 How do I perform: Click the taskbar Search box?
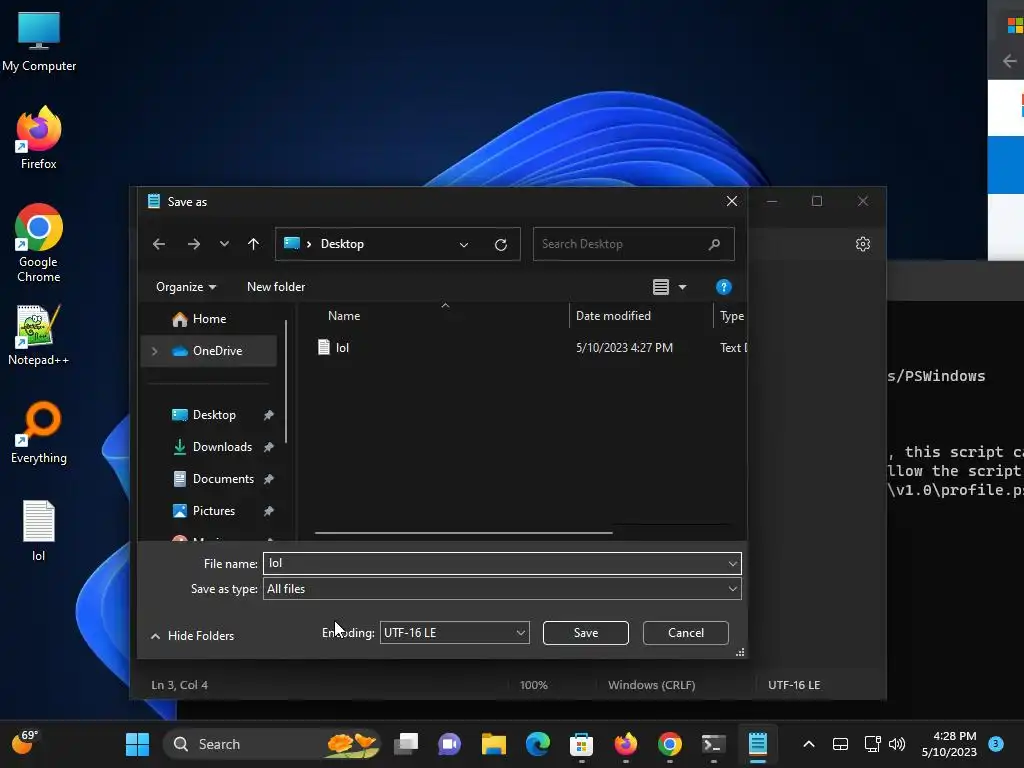(x=271, y=744)
